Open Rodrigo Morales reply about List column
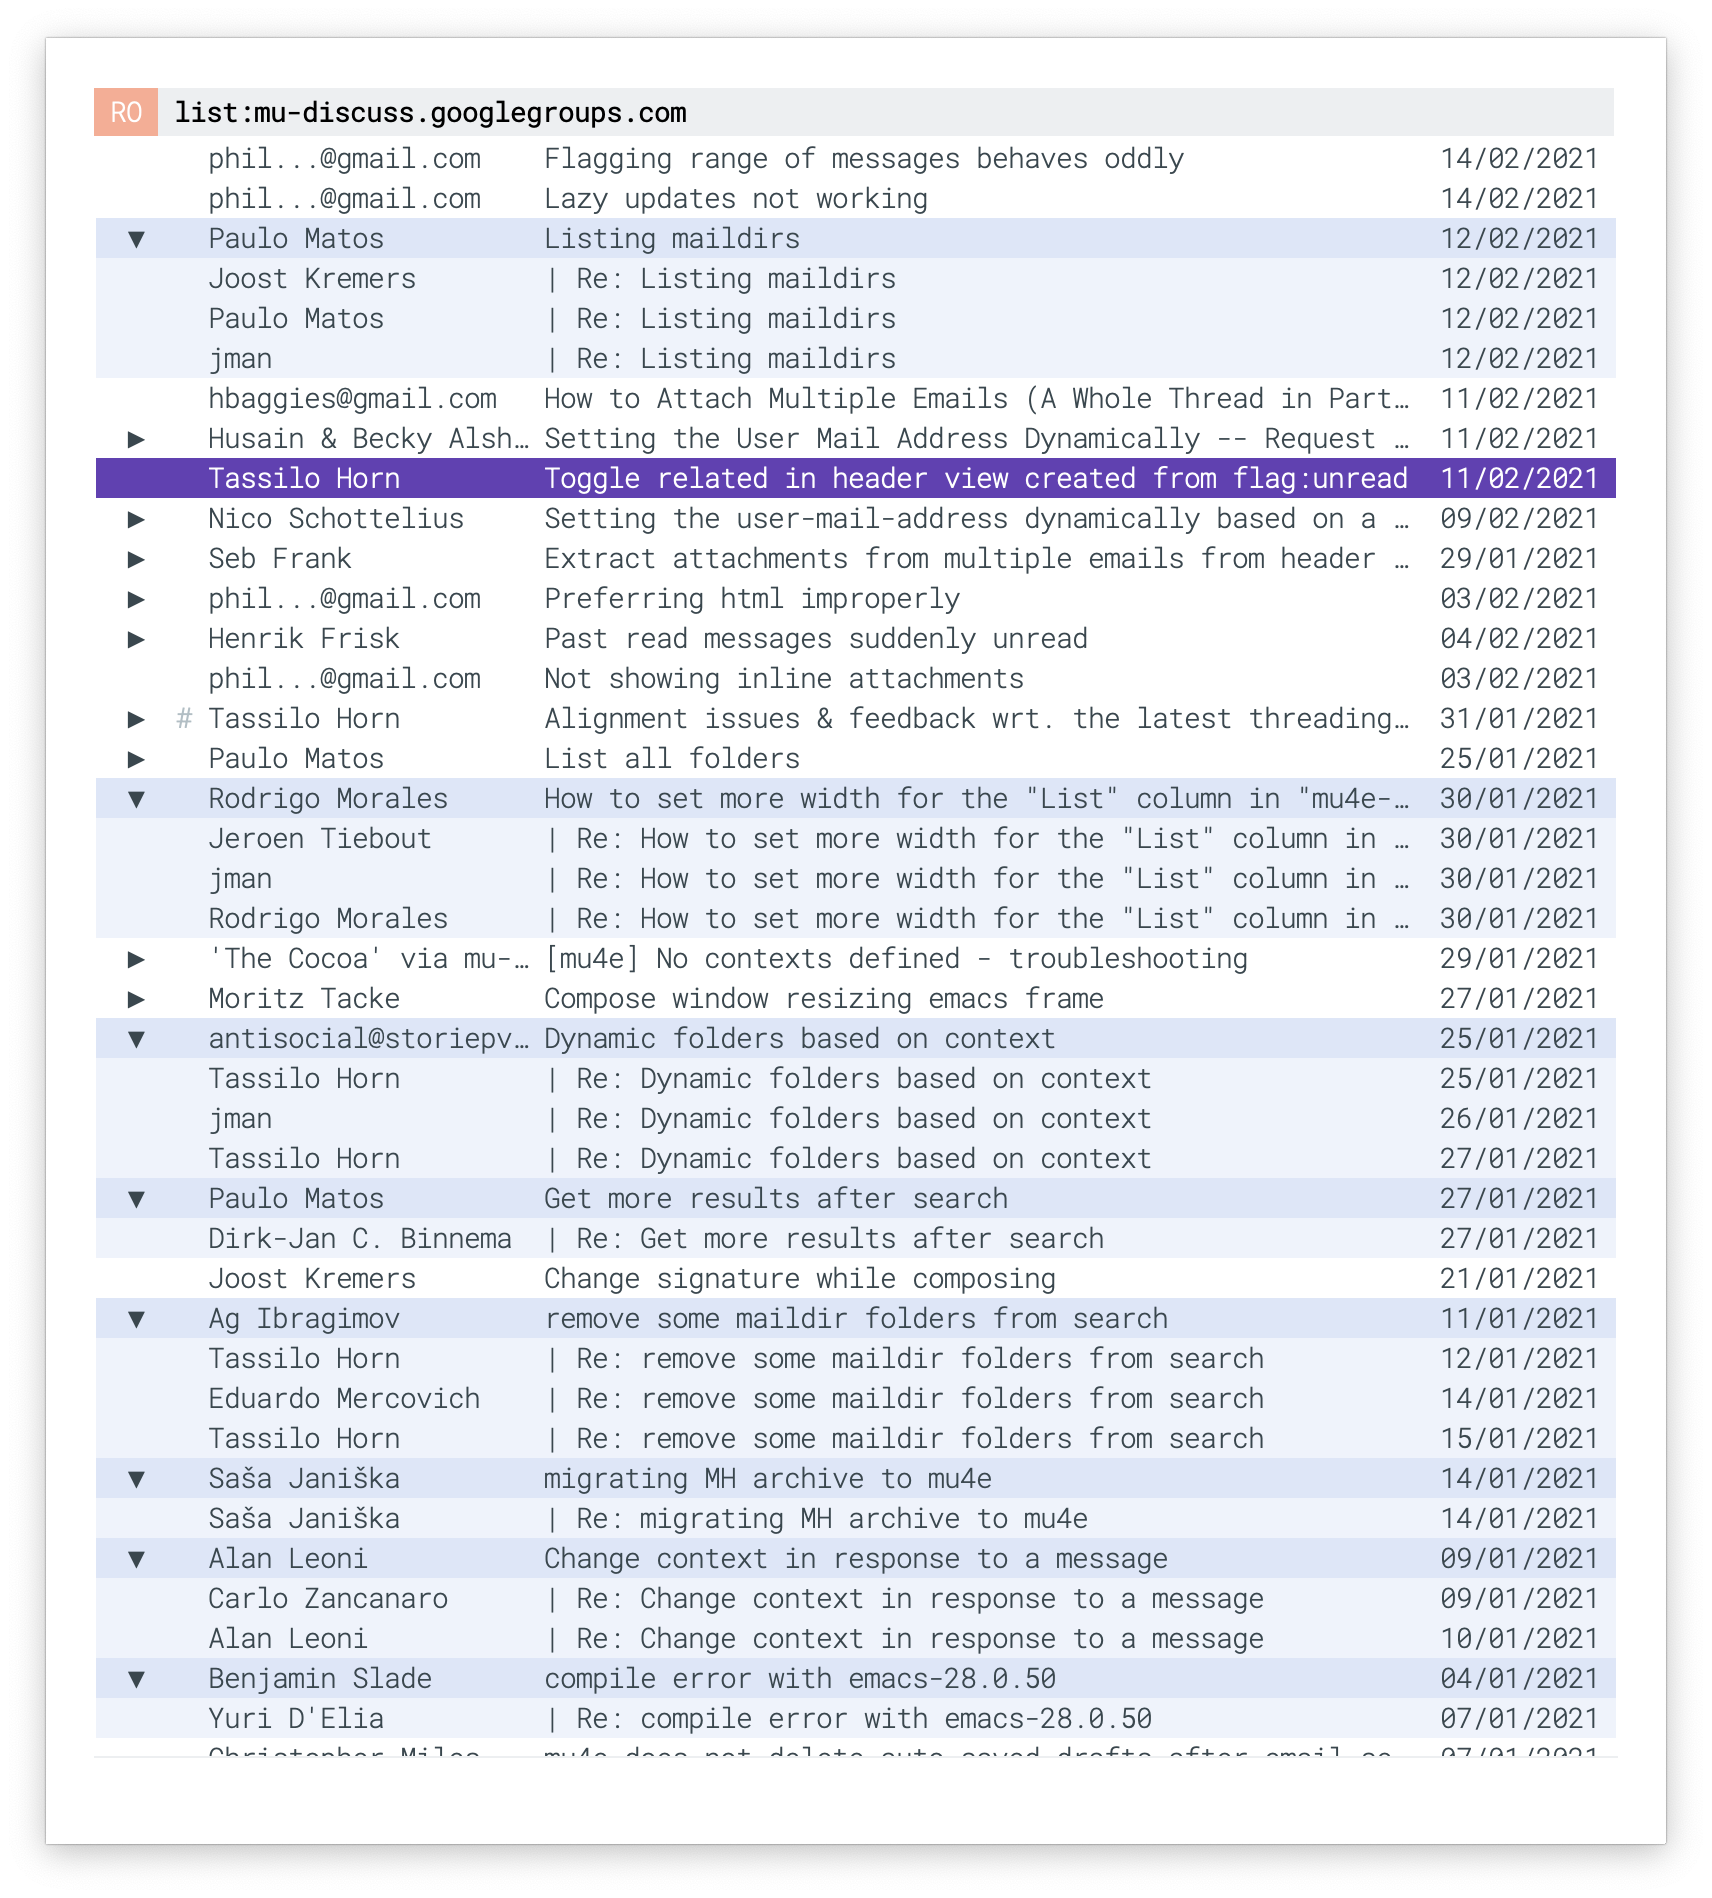The image size is (1712, 1898). tap(856, 919)
